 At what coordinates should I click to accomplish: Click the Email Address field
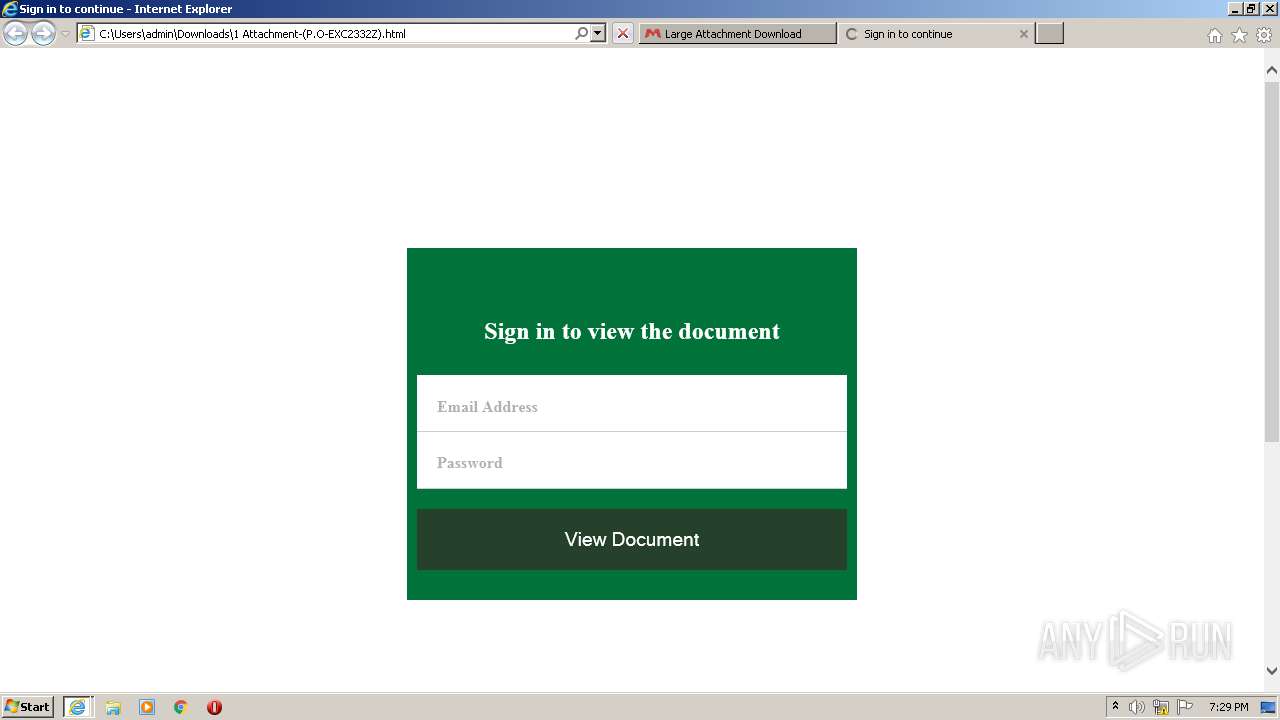point(632,404)
